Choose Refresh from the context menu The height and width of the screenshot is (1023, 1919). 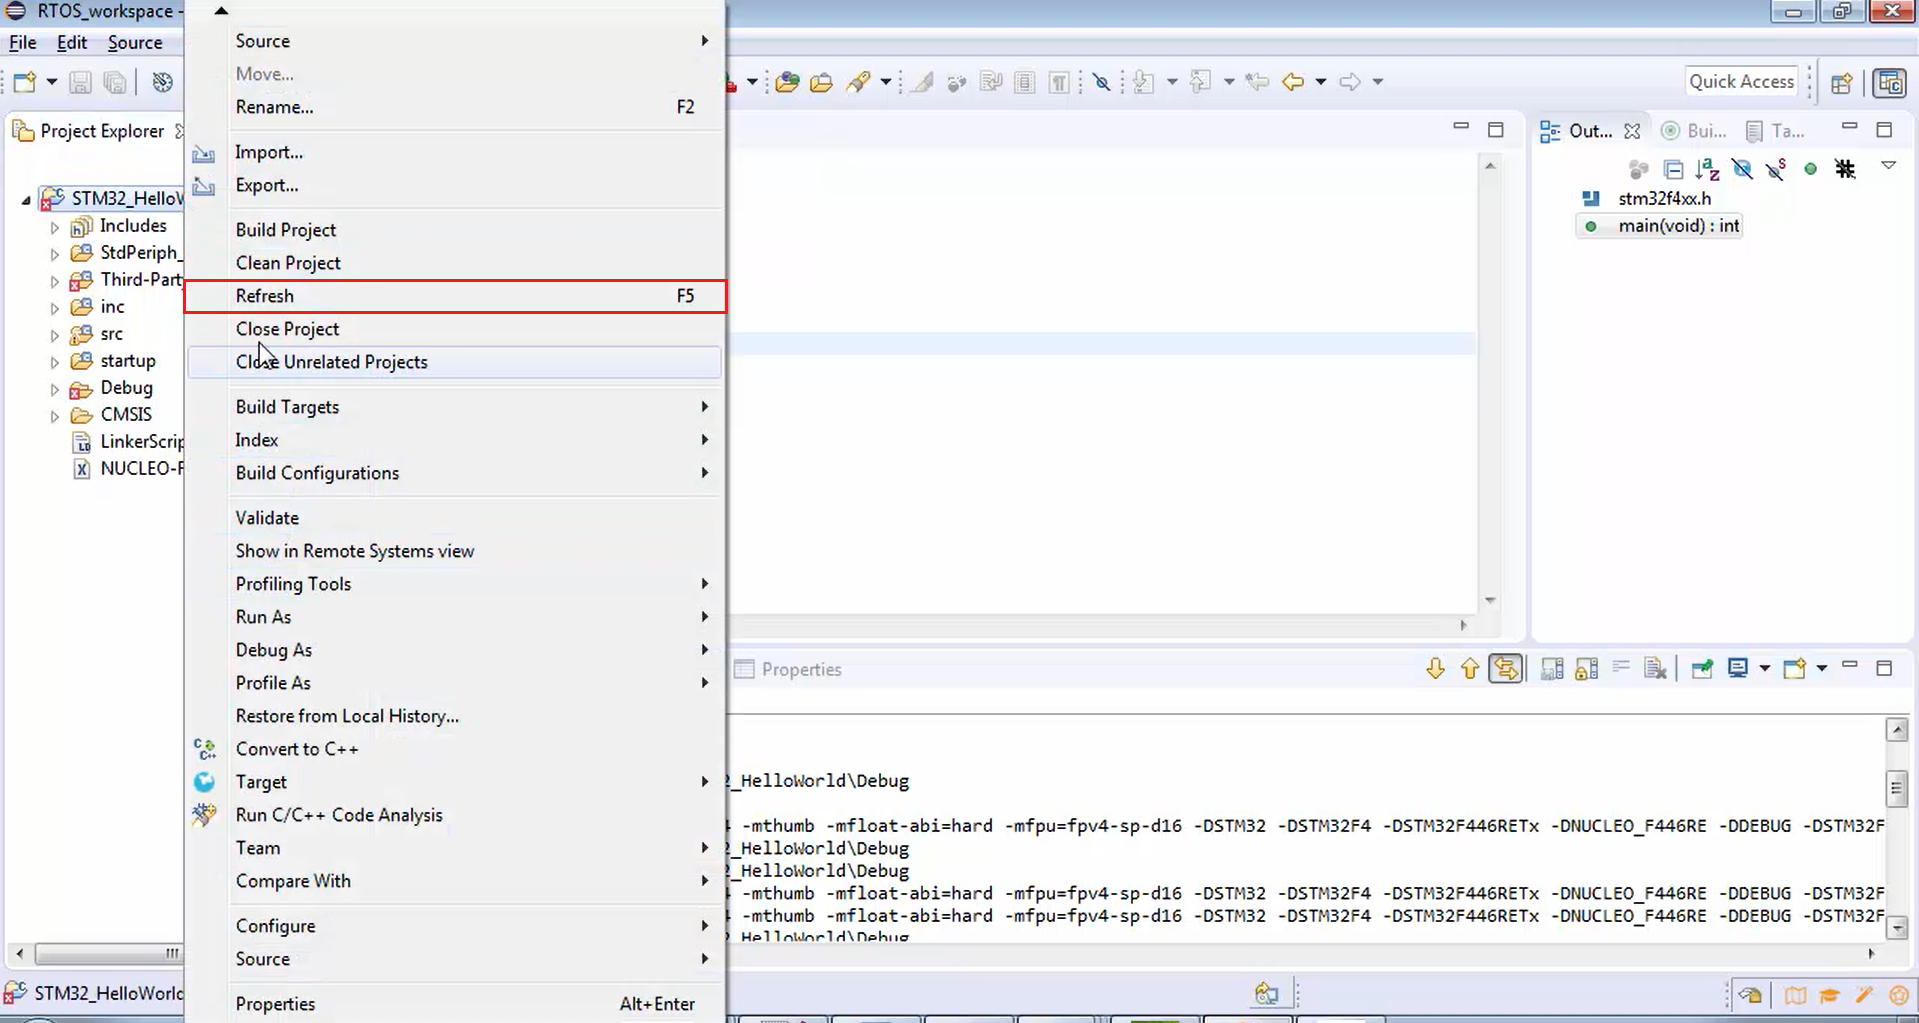(x=455, y=296)
